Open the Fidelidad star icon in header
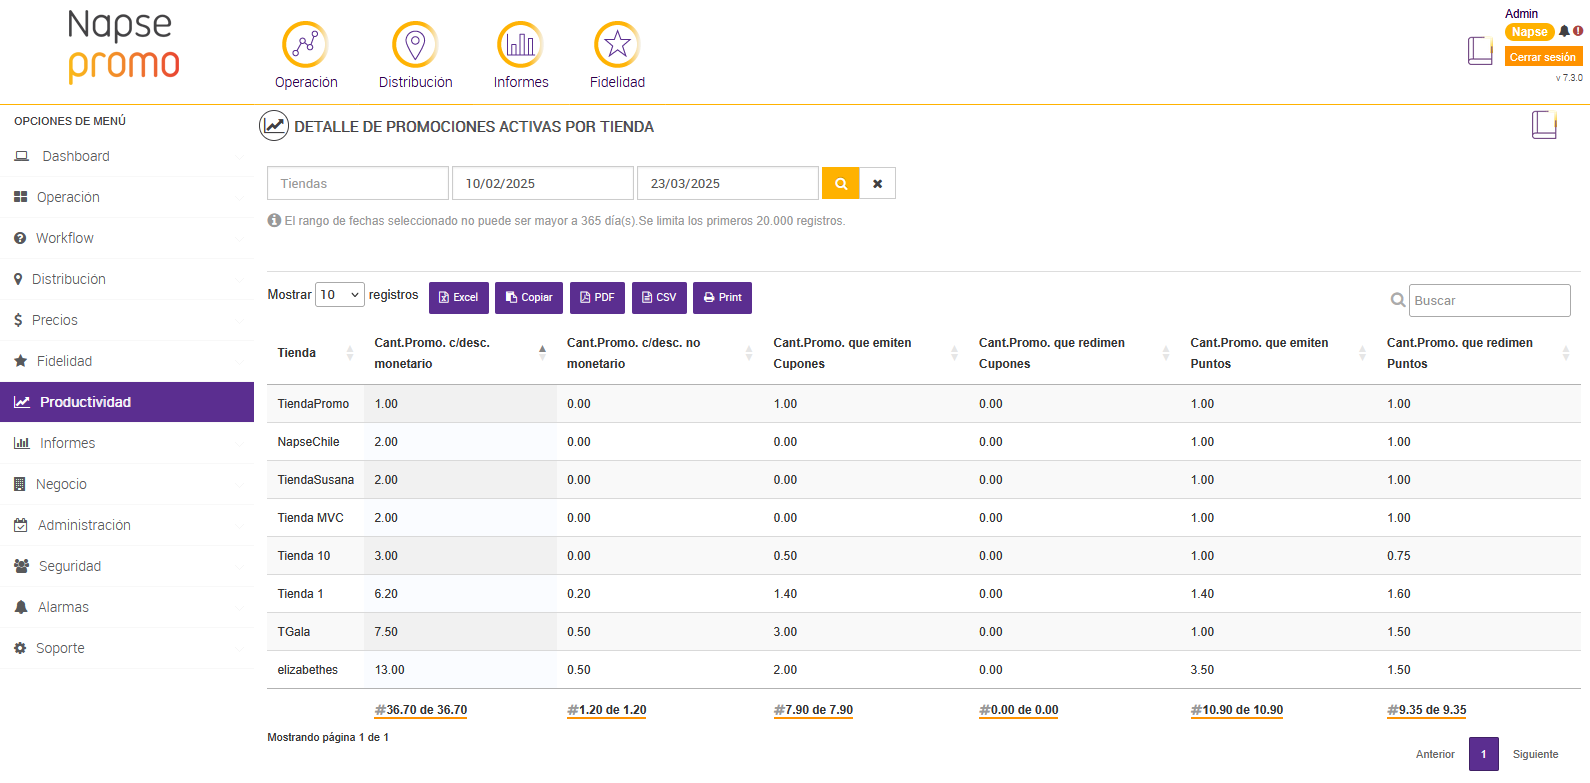 click(617, 45)
